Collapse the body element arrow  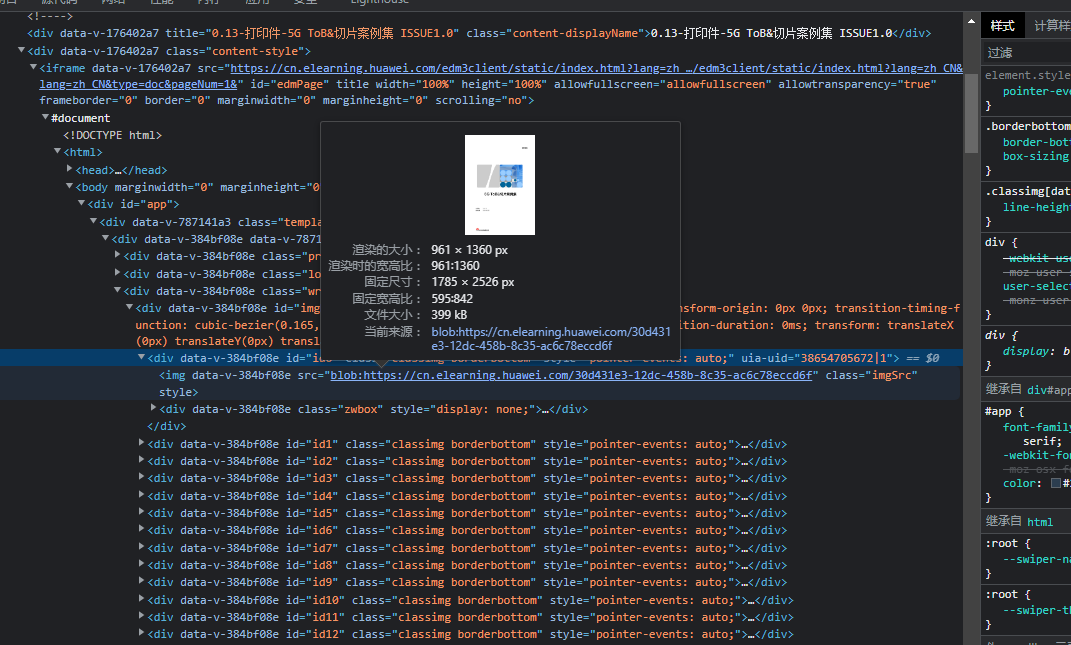(x=69, y=187)
